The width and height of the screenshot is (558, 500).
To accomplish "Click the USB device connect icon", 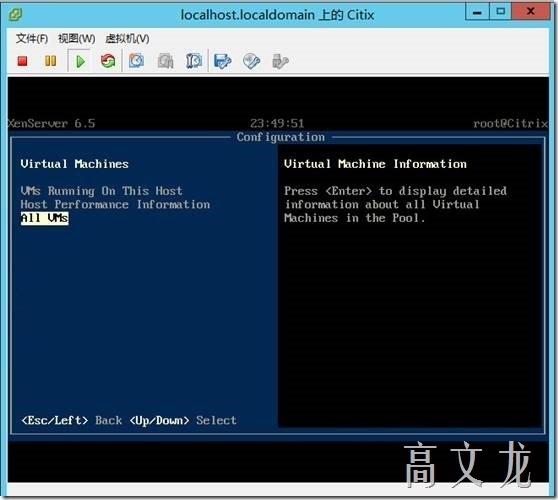I will [280, 61].
